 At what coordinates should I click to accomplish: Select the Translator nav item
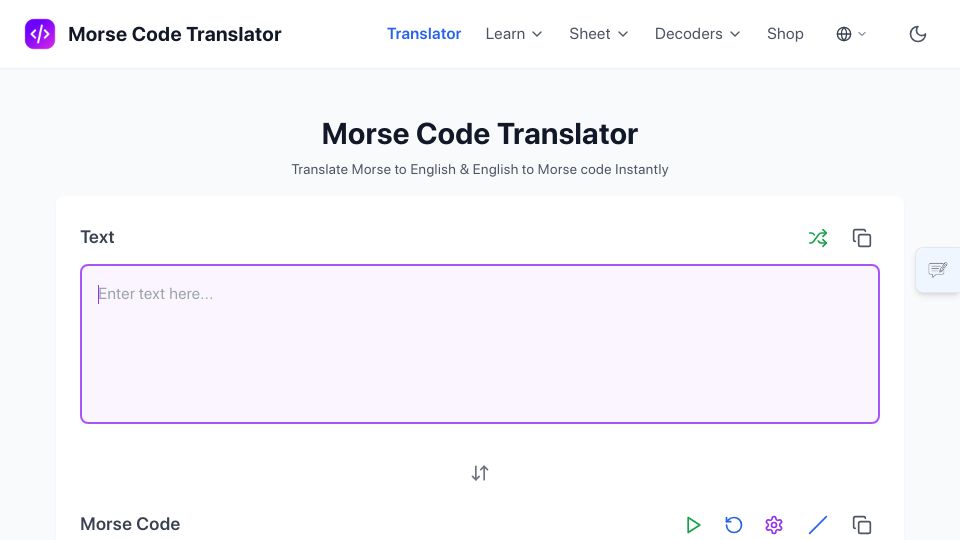click(424, 34)
